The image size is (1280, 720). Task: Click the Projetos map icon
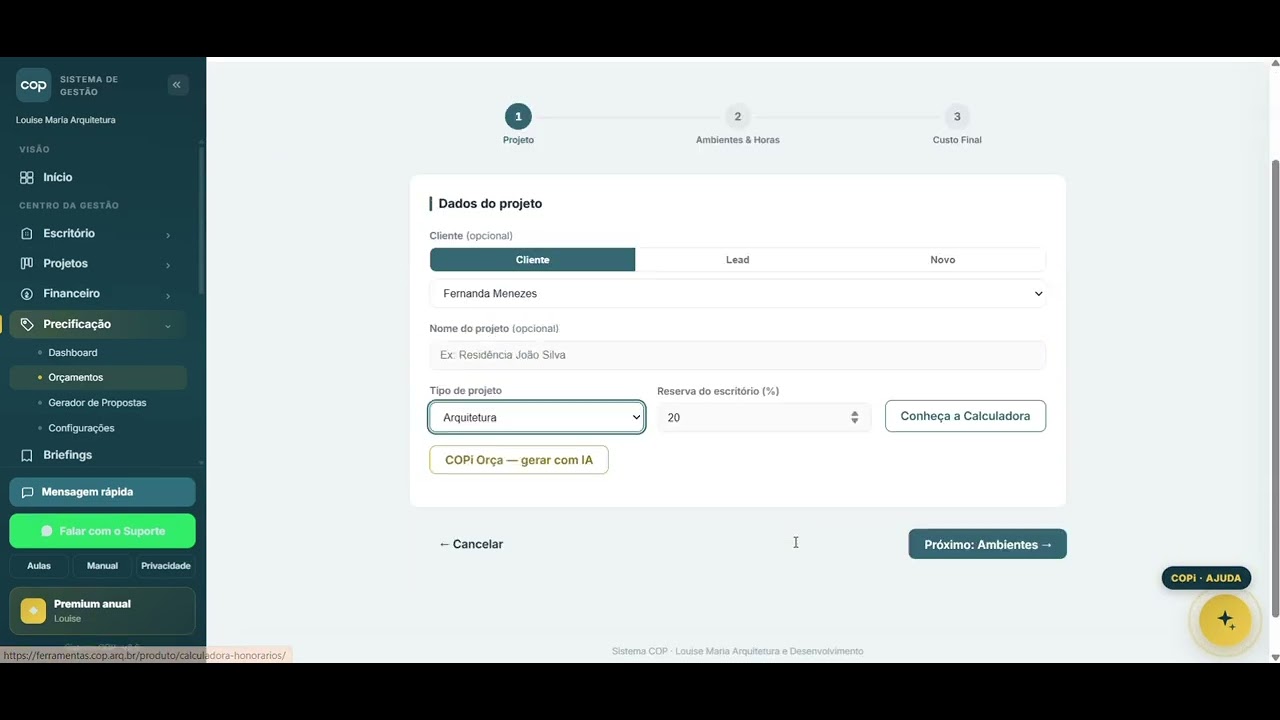[27, 263]
